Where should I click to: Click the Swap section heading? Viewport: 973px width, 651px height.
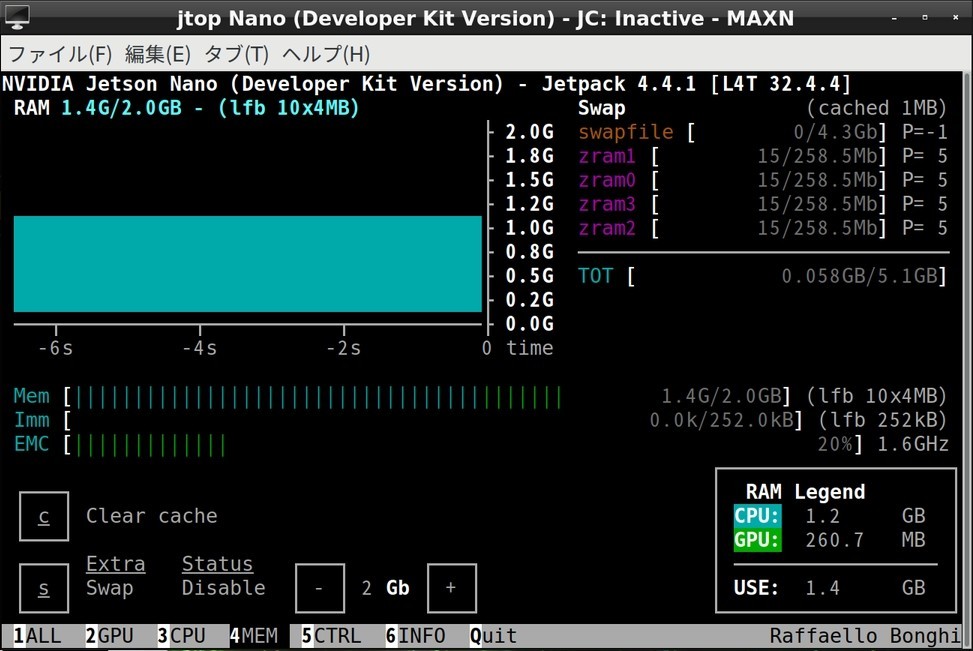point(601,108)
